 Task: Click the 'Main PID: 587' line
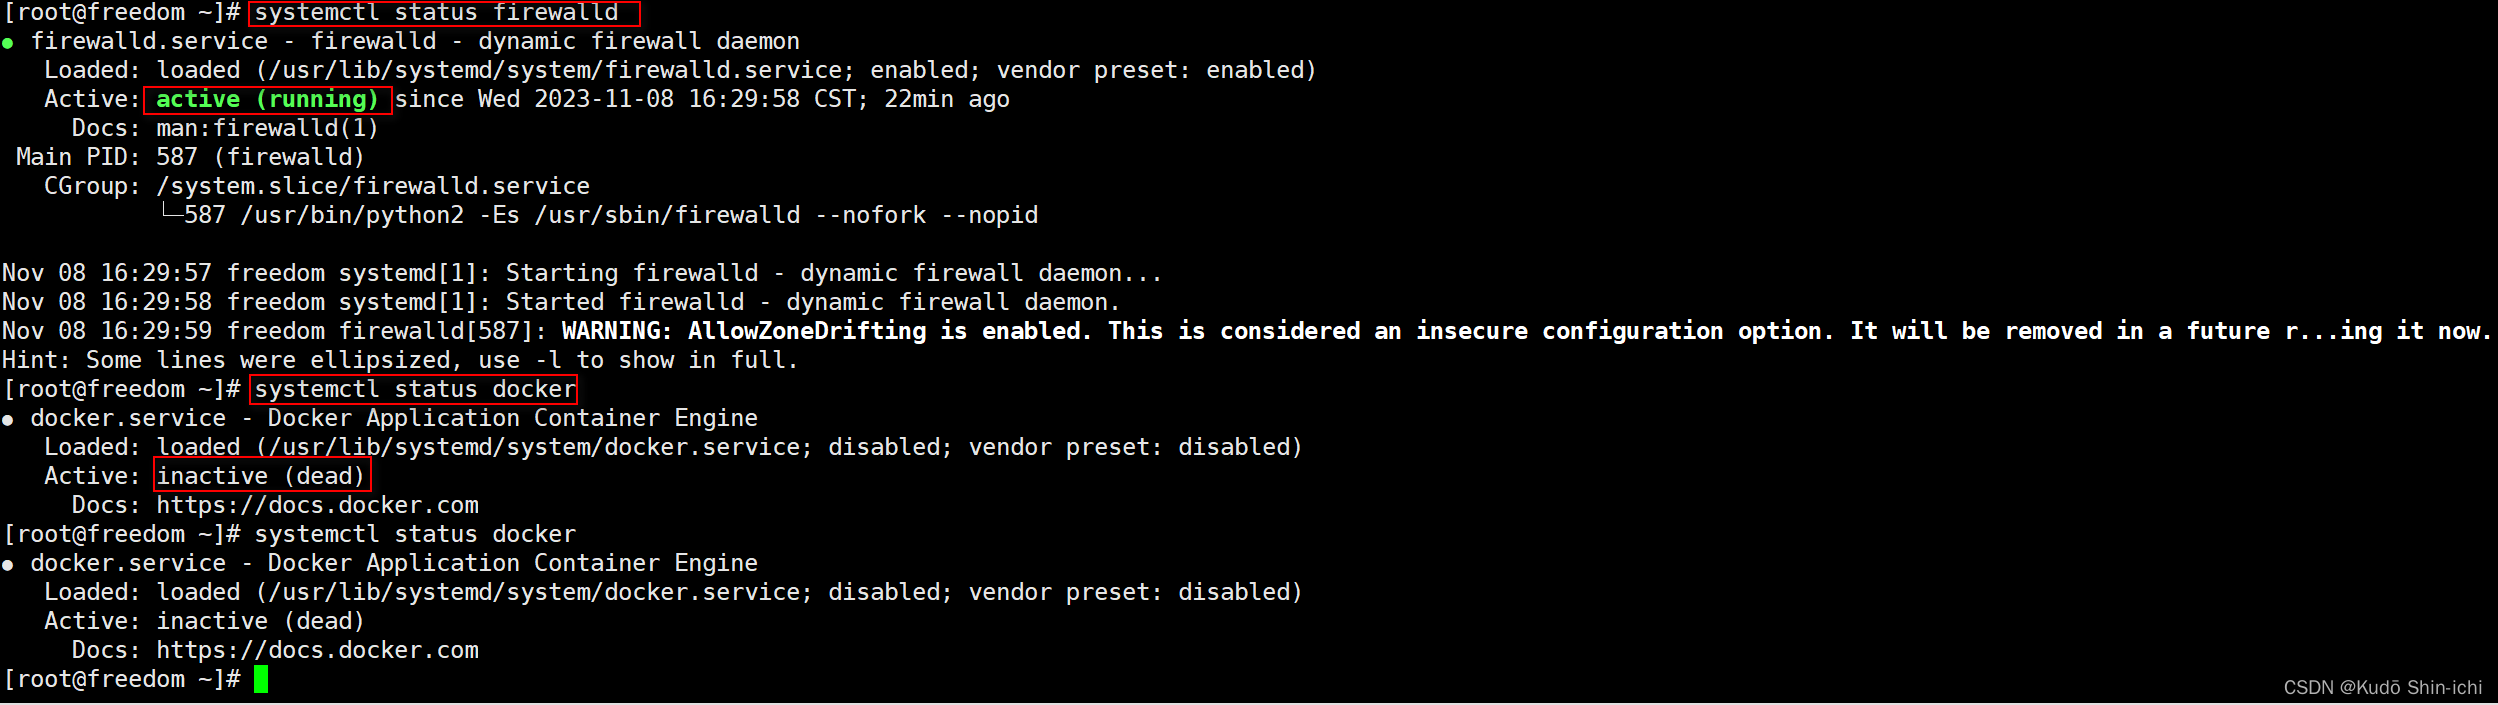click(190, 157)
